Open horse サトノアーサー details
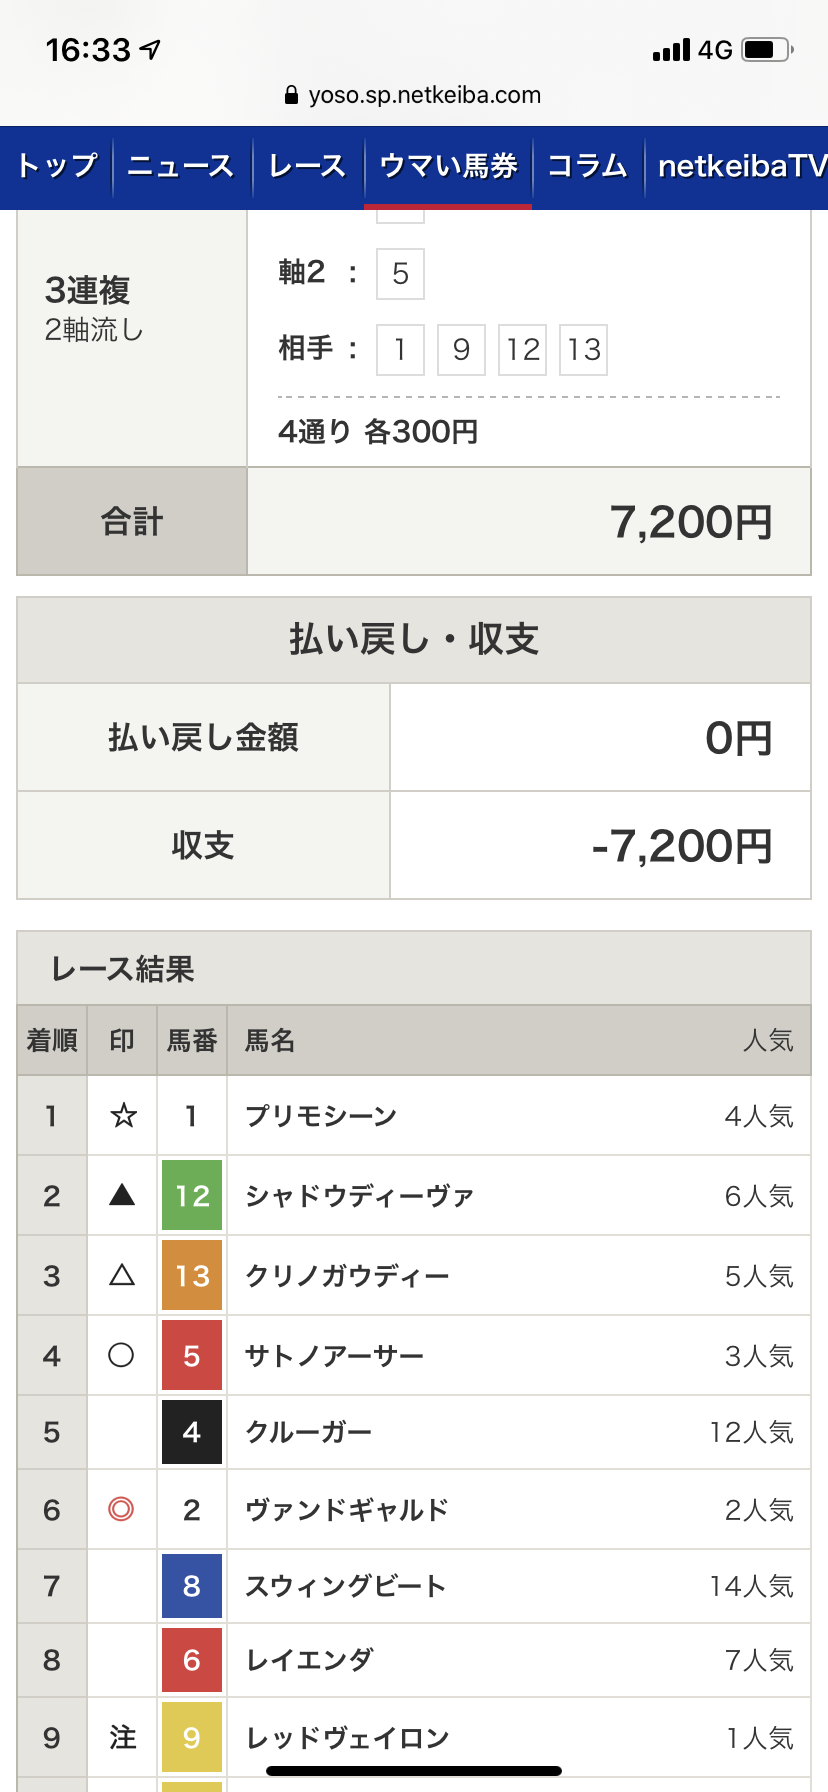This screenshot has width=828, height=1792. tap(335, 1355)
